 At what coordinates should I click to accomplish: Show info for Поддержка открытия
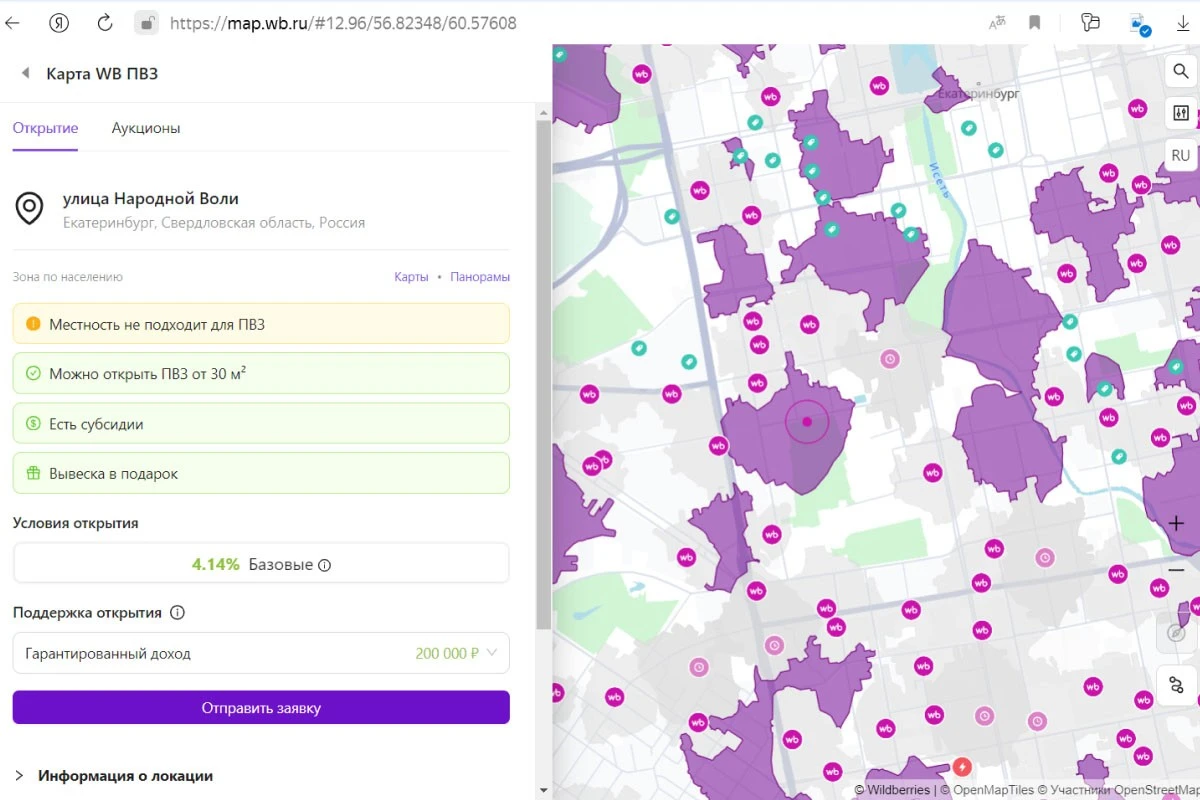(x=177, y=612)
